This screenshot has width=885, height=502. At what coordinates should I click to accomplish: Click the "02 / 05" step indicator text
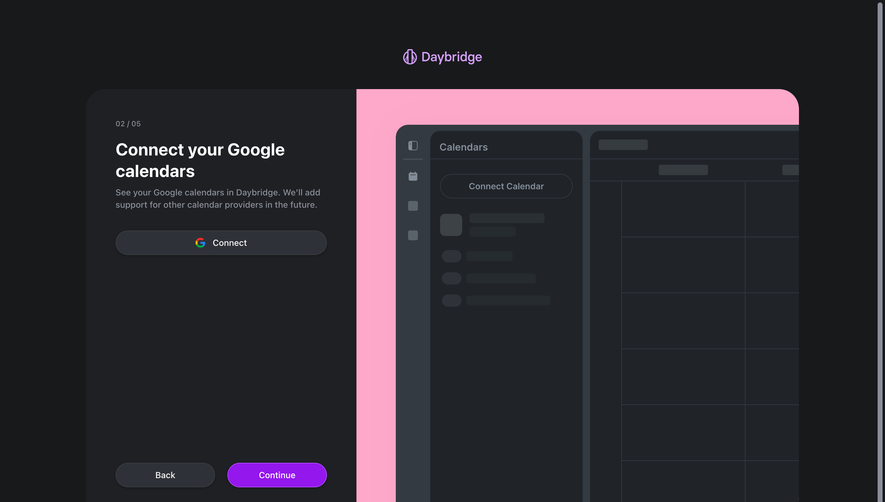click(128, 124)
